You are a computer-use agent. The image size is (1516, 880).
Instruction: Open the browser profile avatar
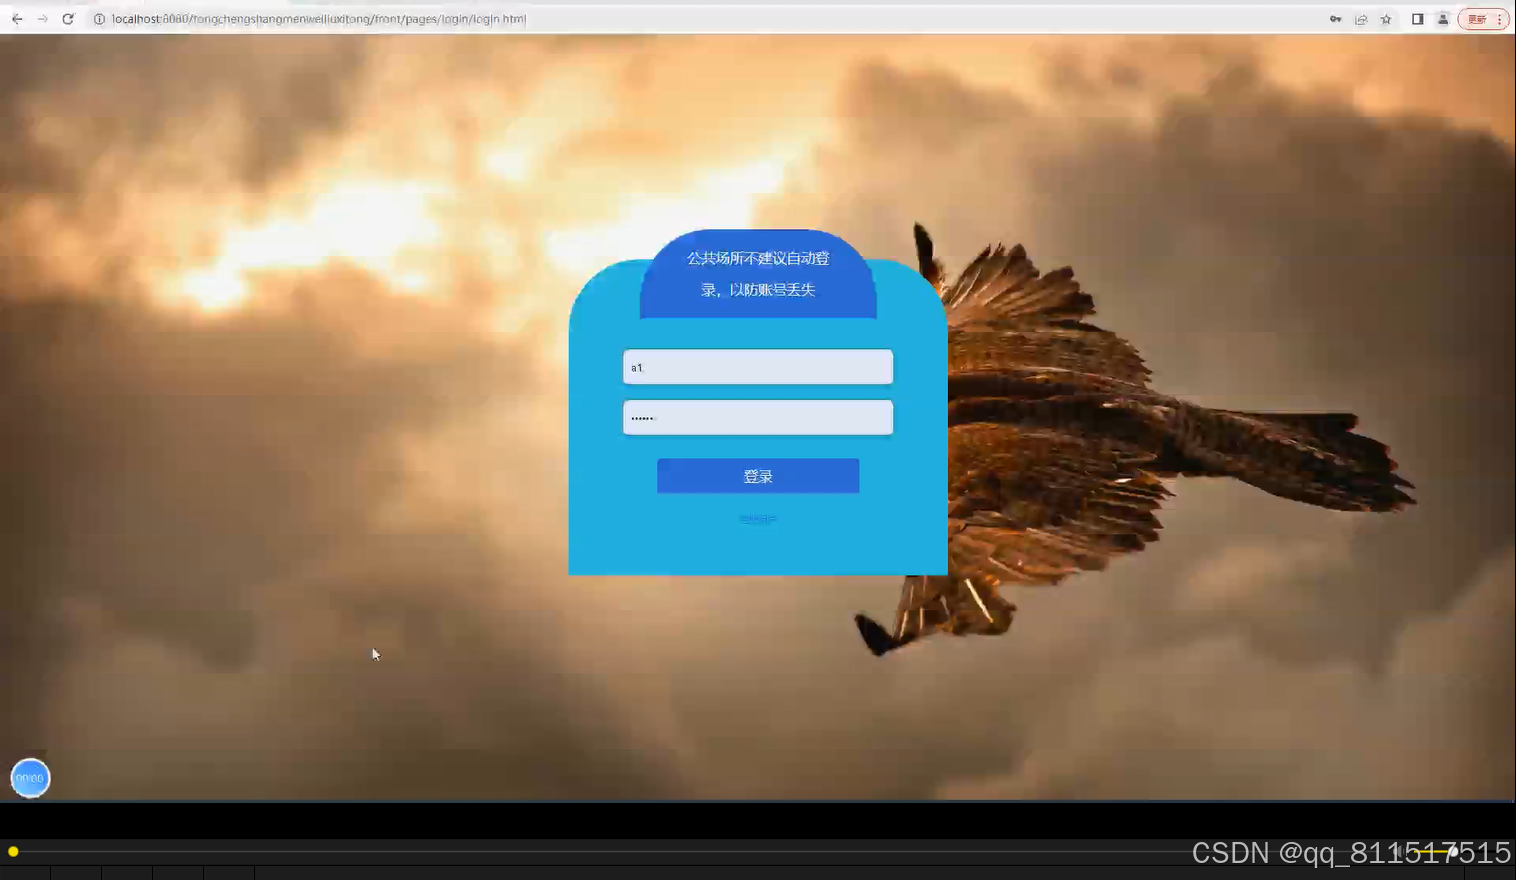1443,19
